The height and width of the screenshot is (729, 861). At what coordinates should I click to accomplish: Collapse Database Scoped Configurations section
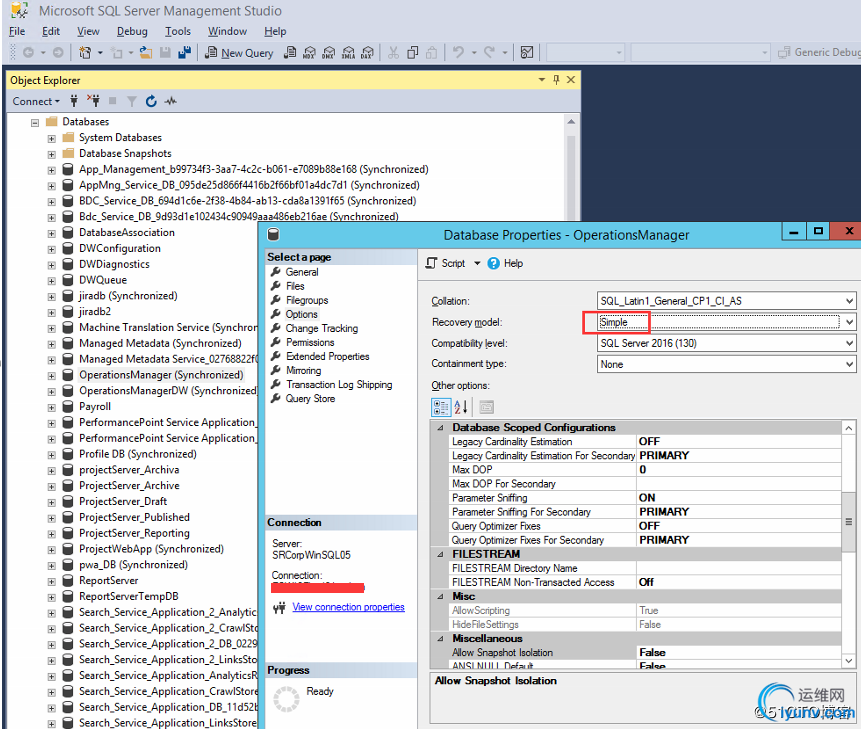coord(440,428)
